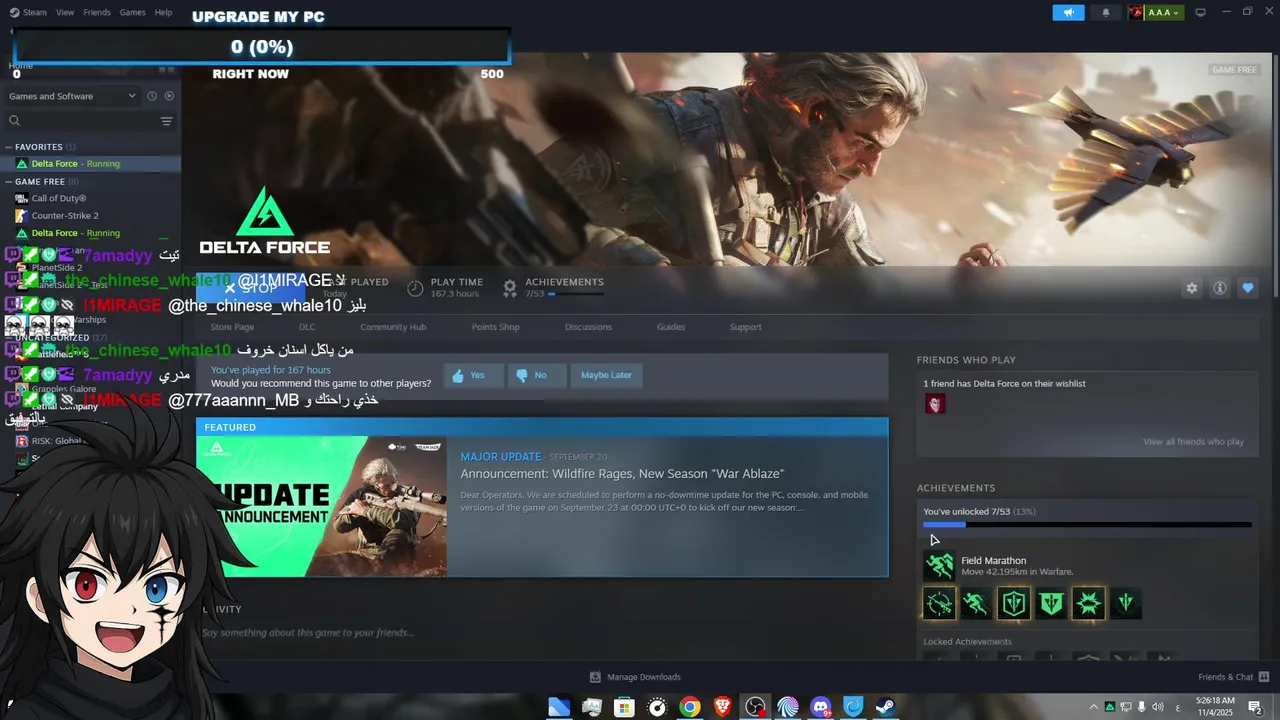Click the Play Time clock icon
The width and height of the screenshot is (1280, 720).
415,288
